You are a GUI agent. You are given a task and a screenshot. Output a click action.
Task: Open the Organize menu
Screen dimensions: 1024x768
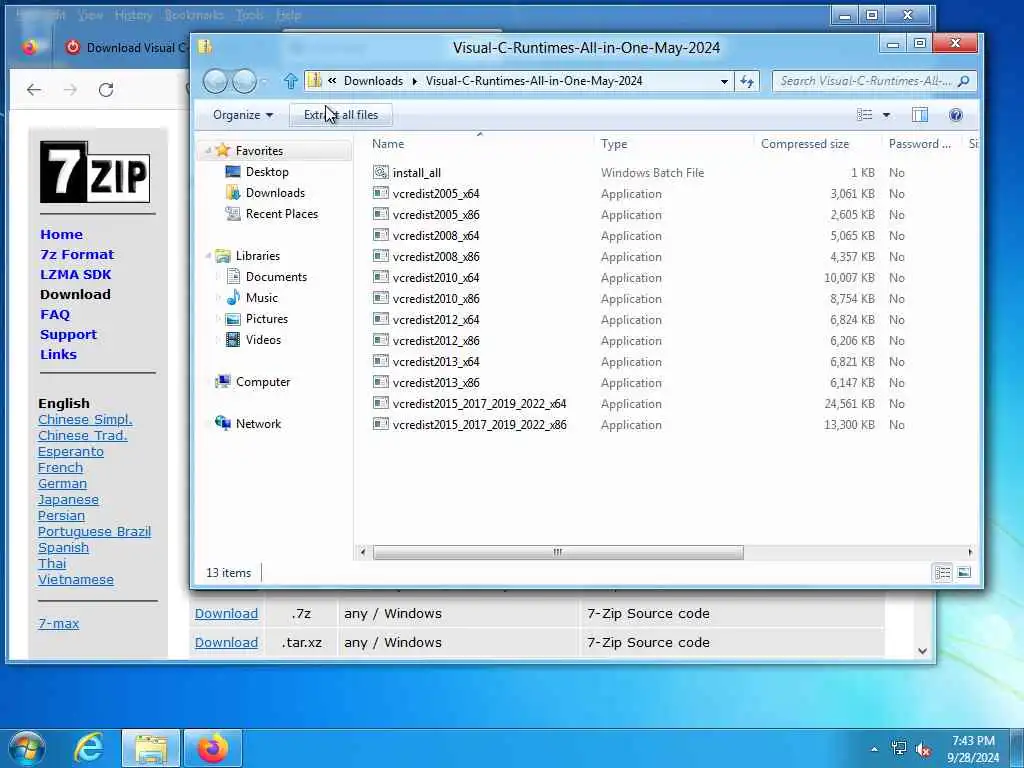(x=242, y=115)
